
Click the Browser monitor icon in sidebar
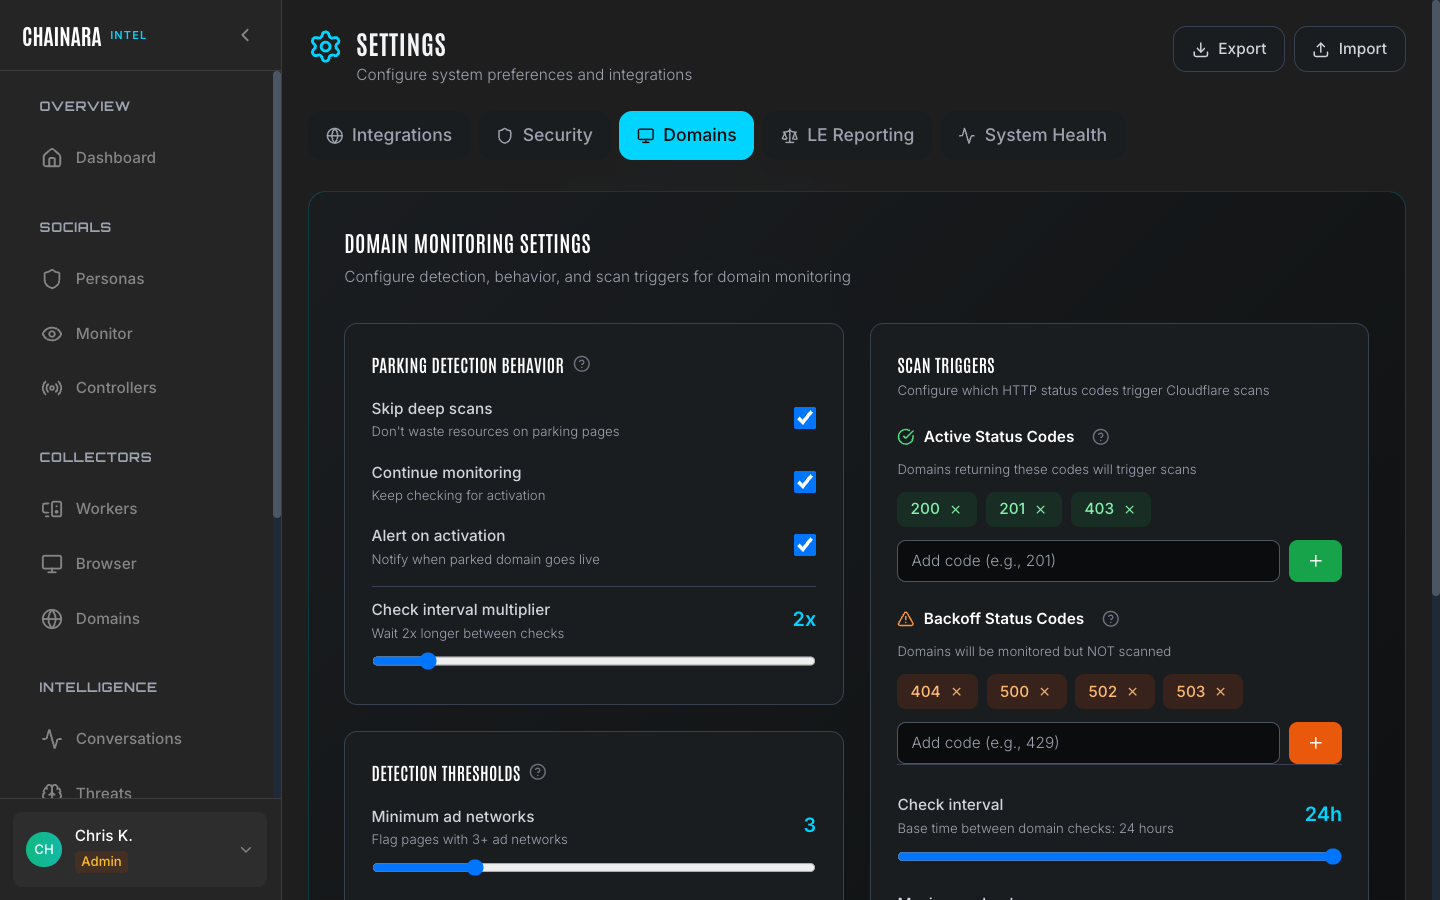52,564
